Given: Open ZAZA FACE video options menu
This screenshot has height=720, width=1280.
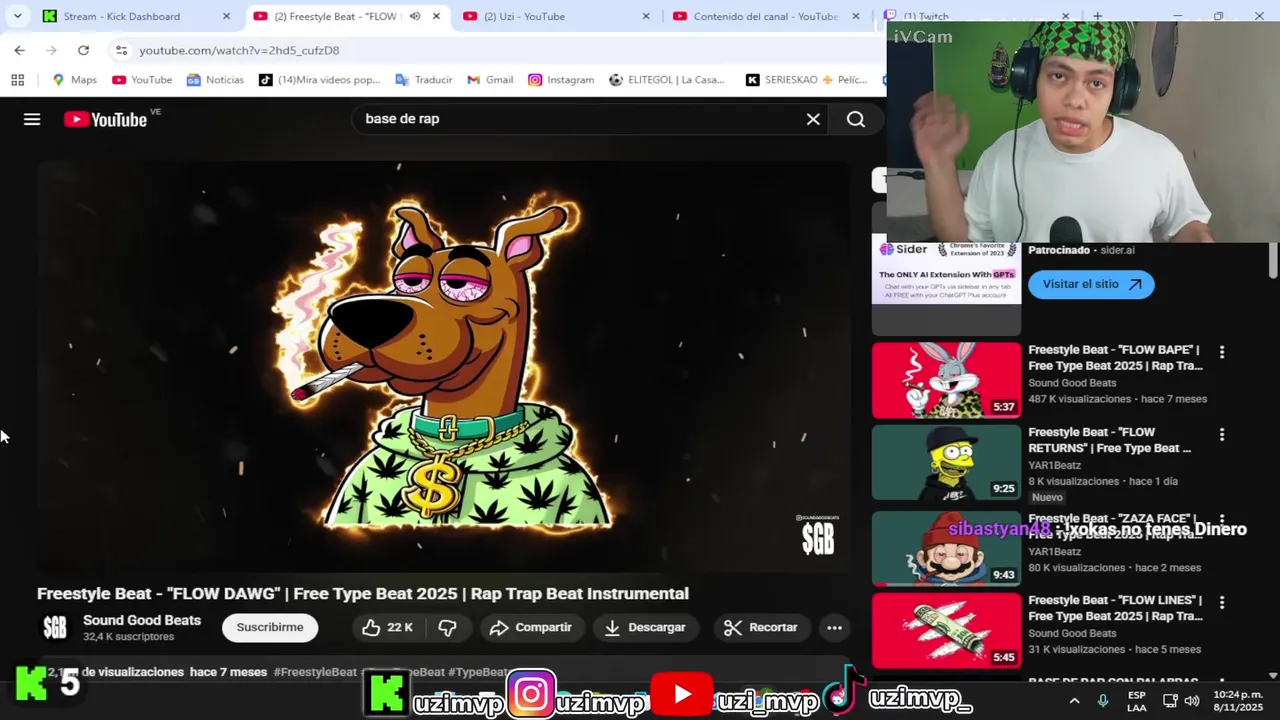Looking at the screenshot, I should tap(1221, 521).
